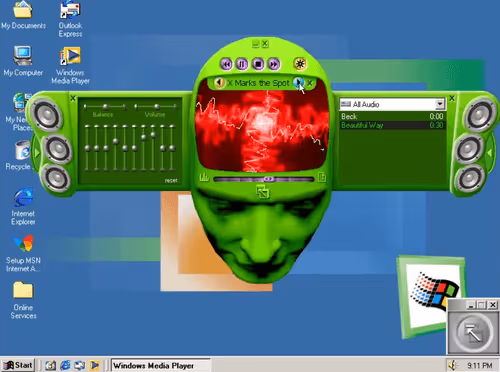Click the system tray volume speaker icon
500x372 pixels.
pyautogui.click(x=453, y=365)
